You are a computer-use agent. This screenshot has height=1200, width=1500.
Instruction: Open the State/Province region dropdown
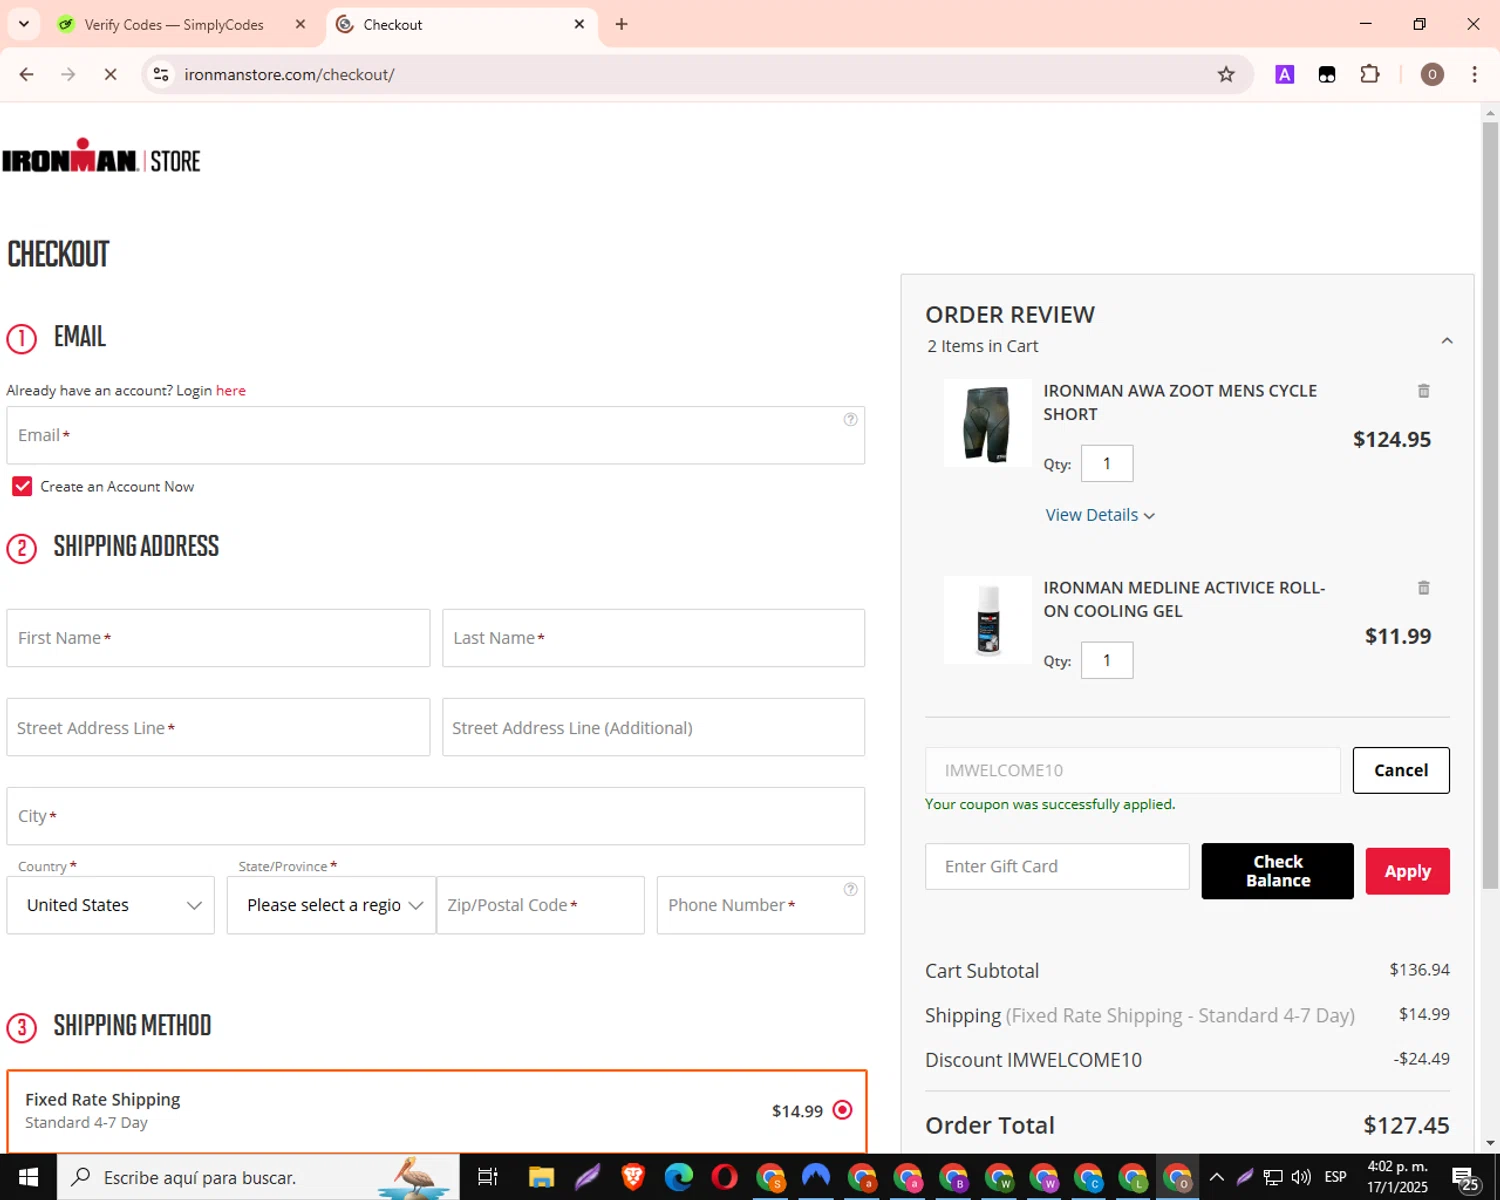tap(331, 905)
